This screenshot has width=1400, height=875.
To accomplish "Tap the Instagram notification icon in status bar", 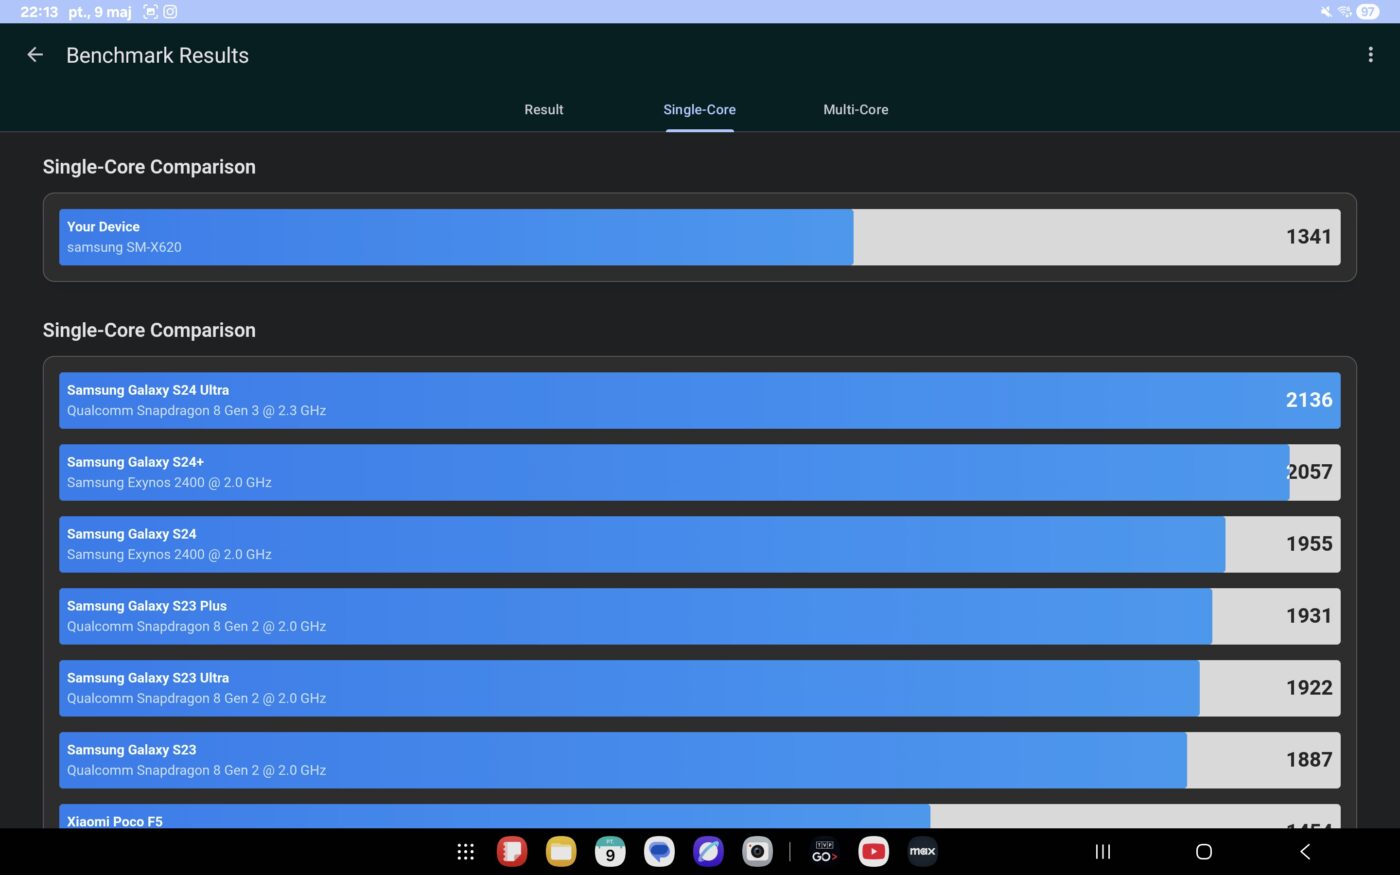I will tap(170, 12).
